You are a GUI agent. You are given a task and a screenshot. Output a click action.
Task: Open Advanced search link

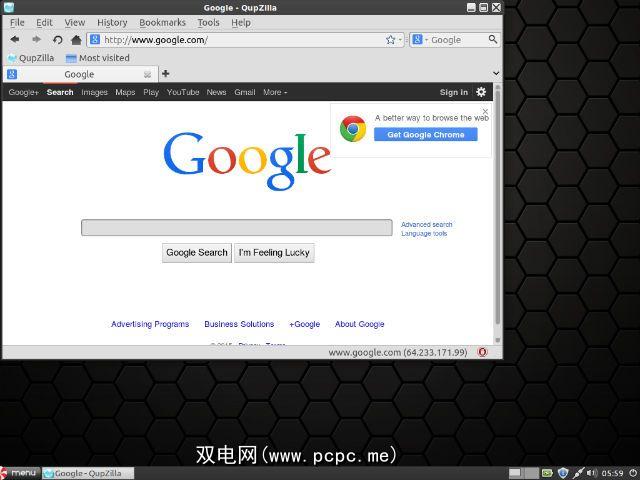427,224
